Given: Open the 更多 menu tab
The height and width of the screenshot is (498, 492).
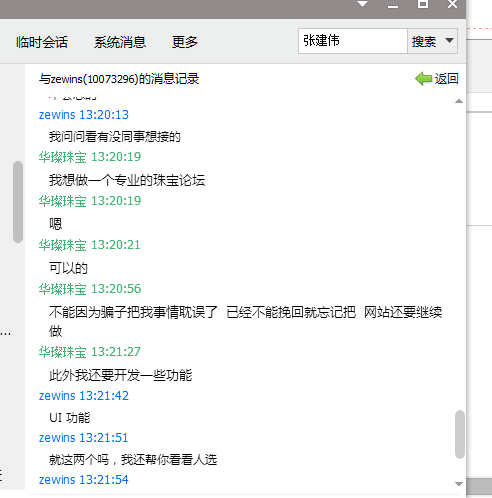Looking at the screenshot, I should pos(185,42).
